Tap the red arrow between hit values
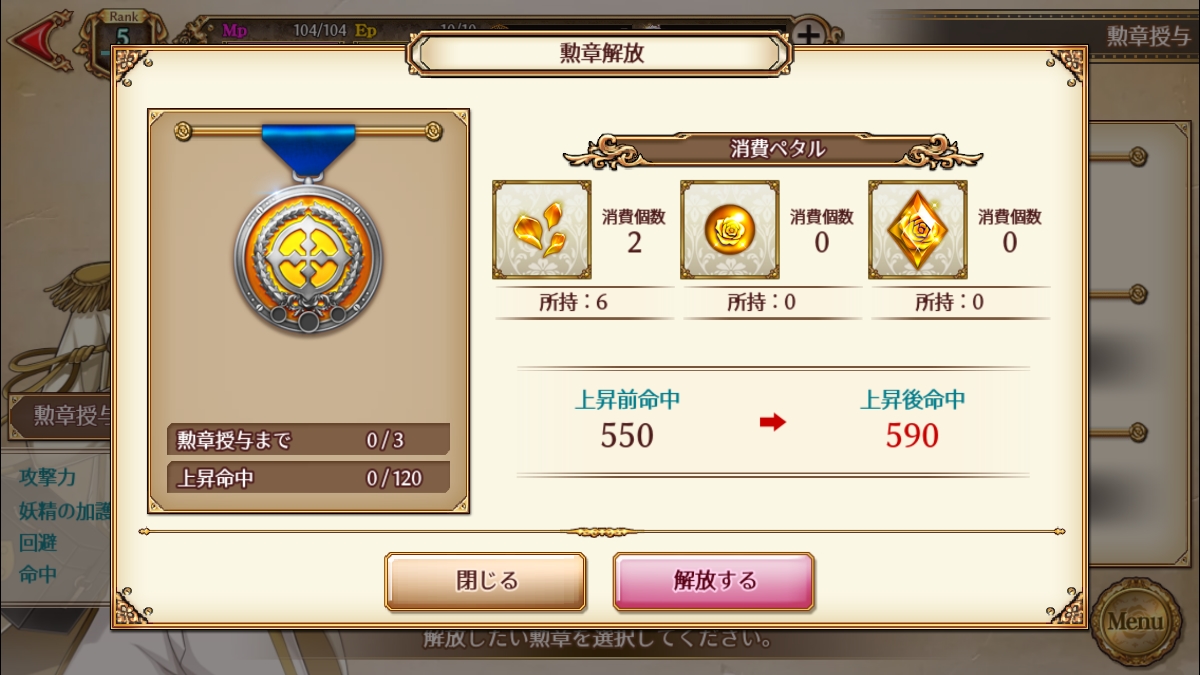Image resolution: width=1200 pixels, height=675 pixels. click(x=773, y=423)
